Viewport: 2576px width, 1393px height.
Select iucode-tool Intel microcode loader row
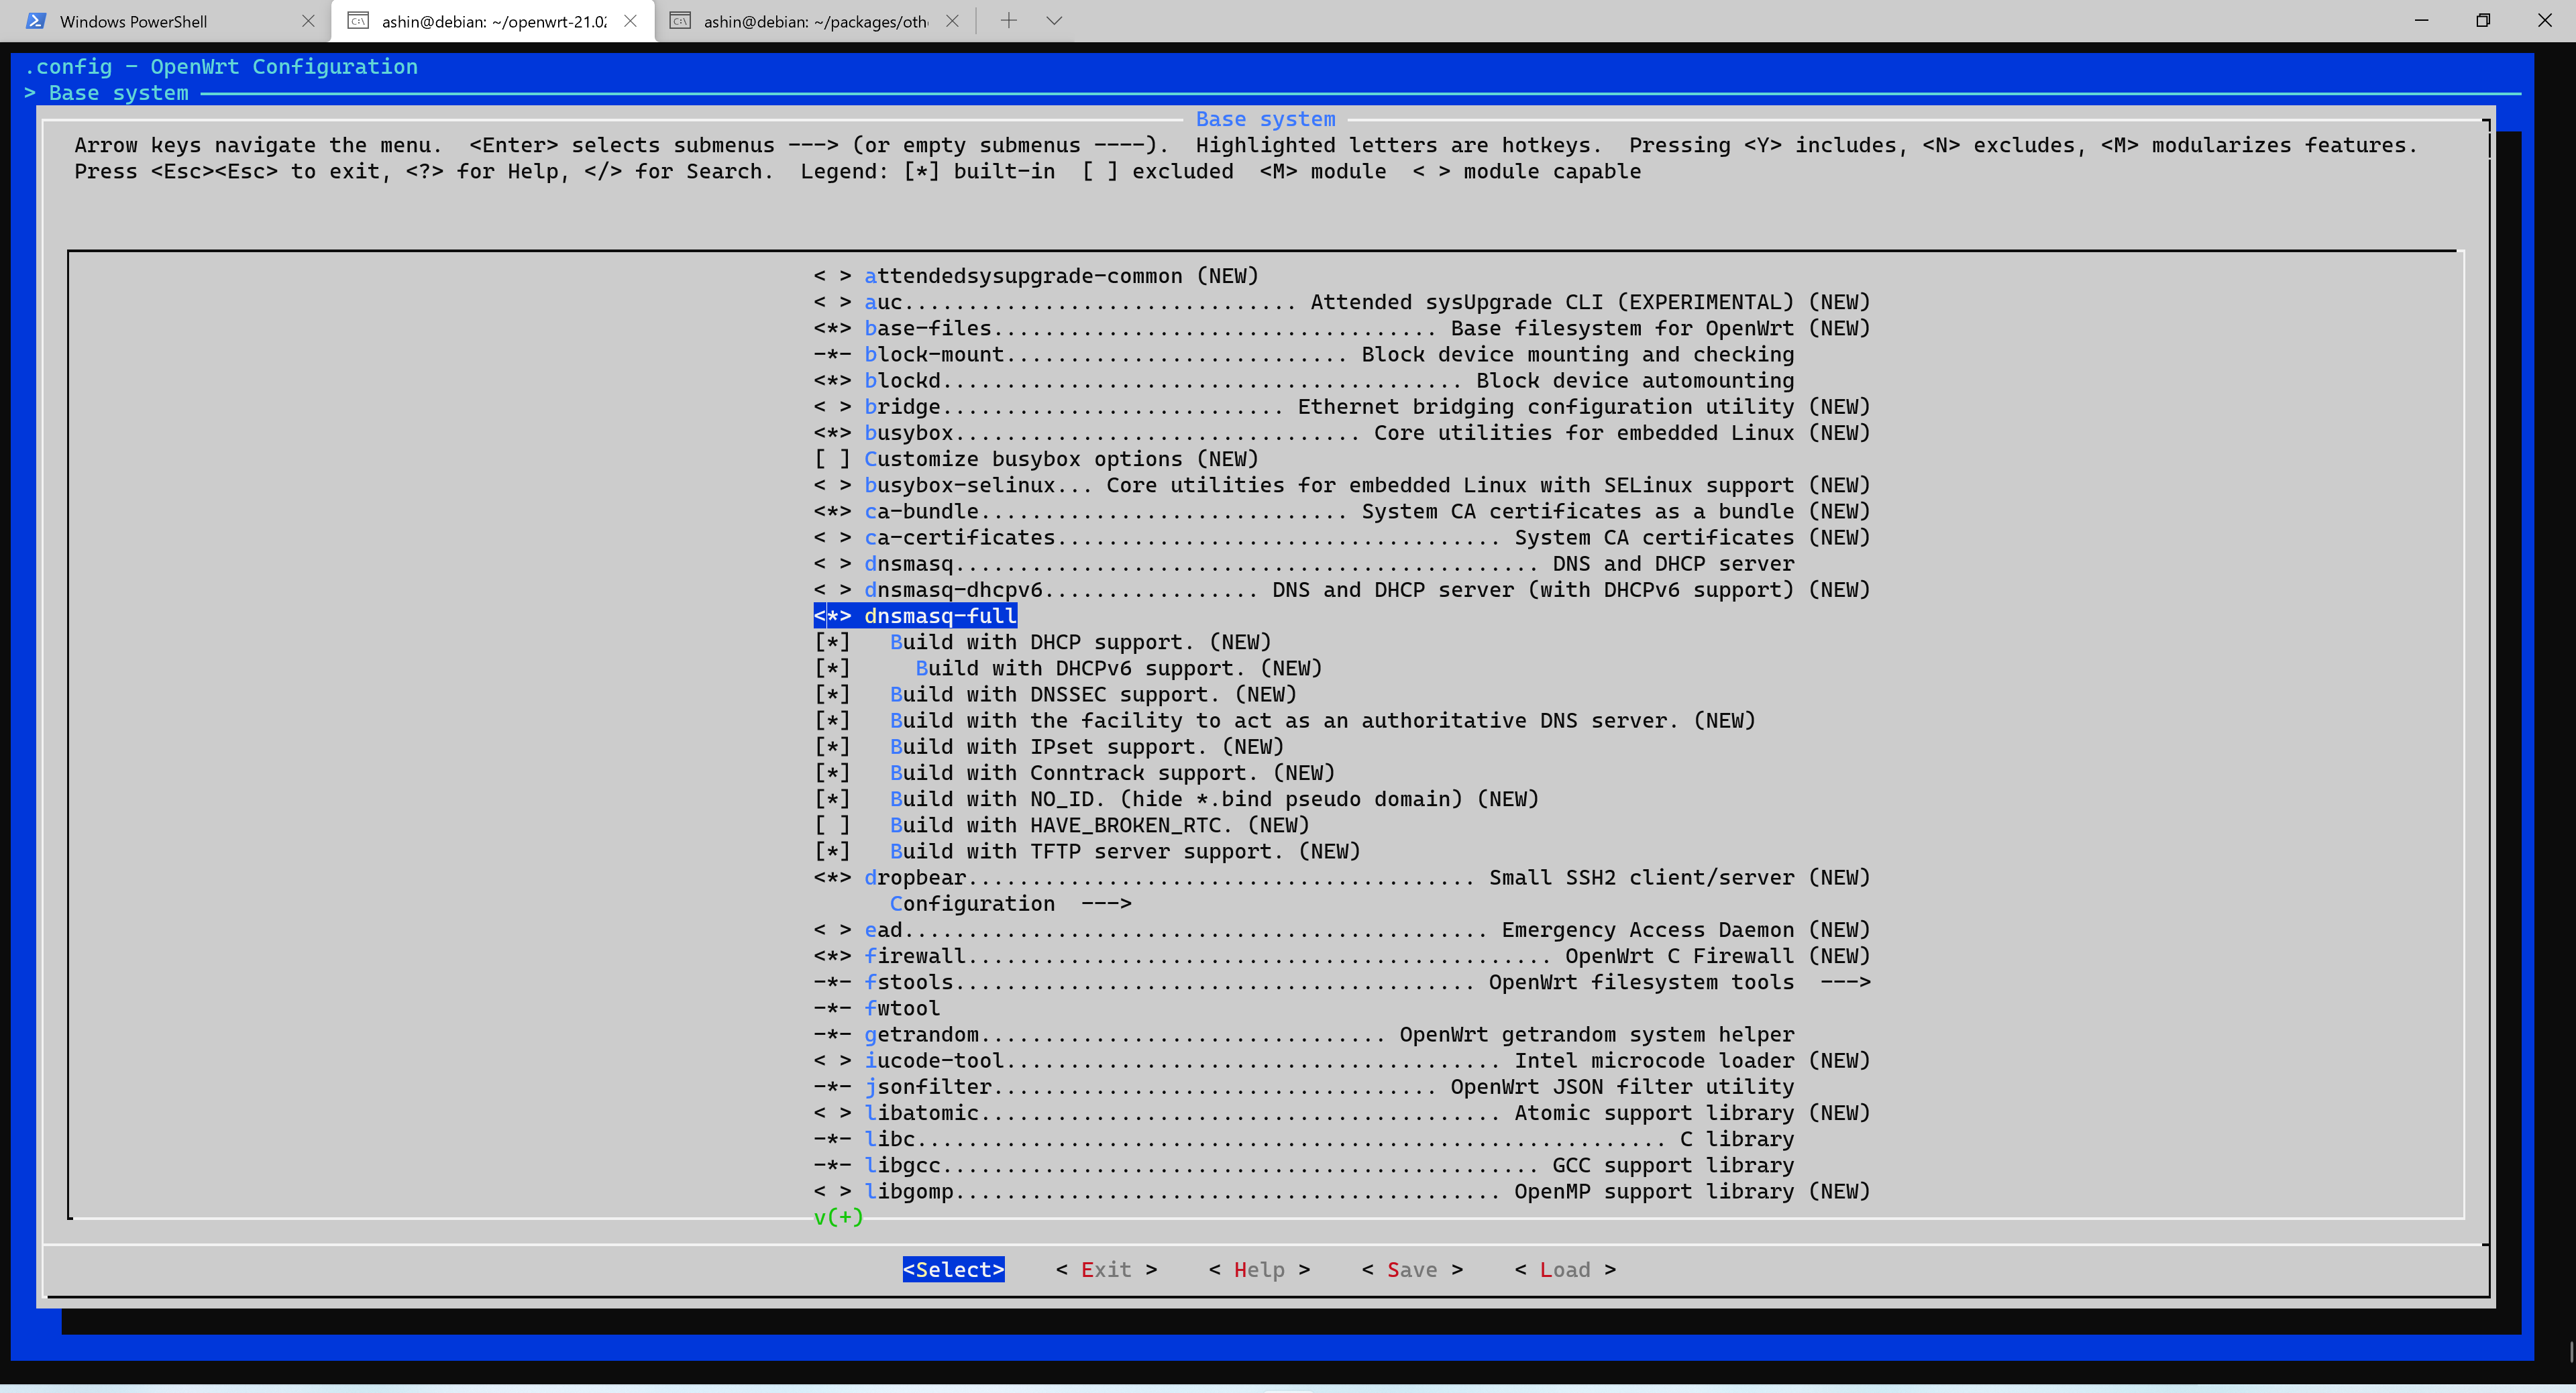click(1342, 1060)
